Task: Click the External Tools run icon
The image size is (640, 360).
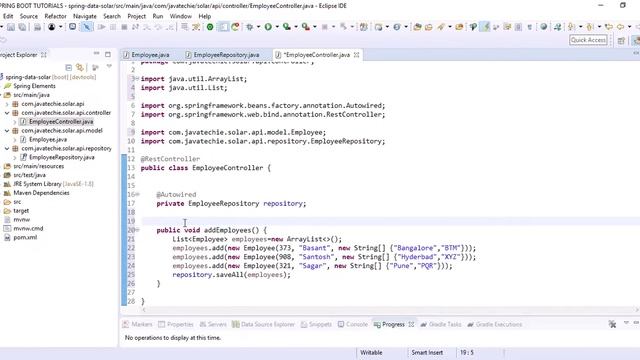Action: [x=306, y=27]
